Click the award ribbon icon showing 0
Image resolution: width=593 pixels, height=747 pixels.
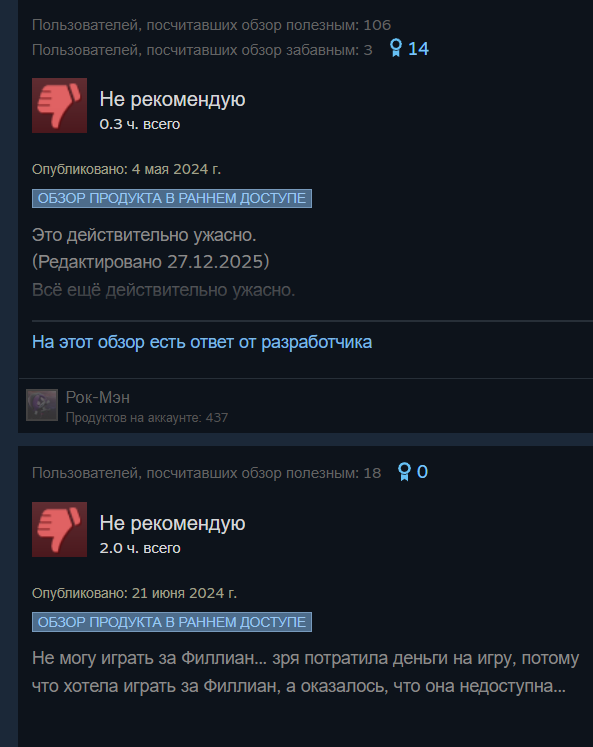(x=404, y=472)
